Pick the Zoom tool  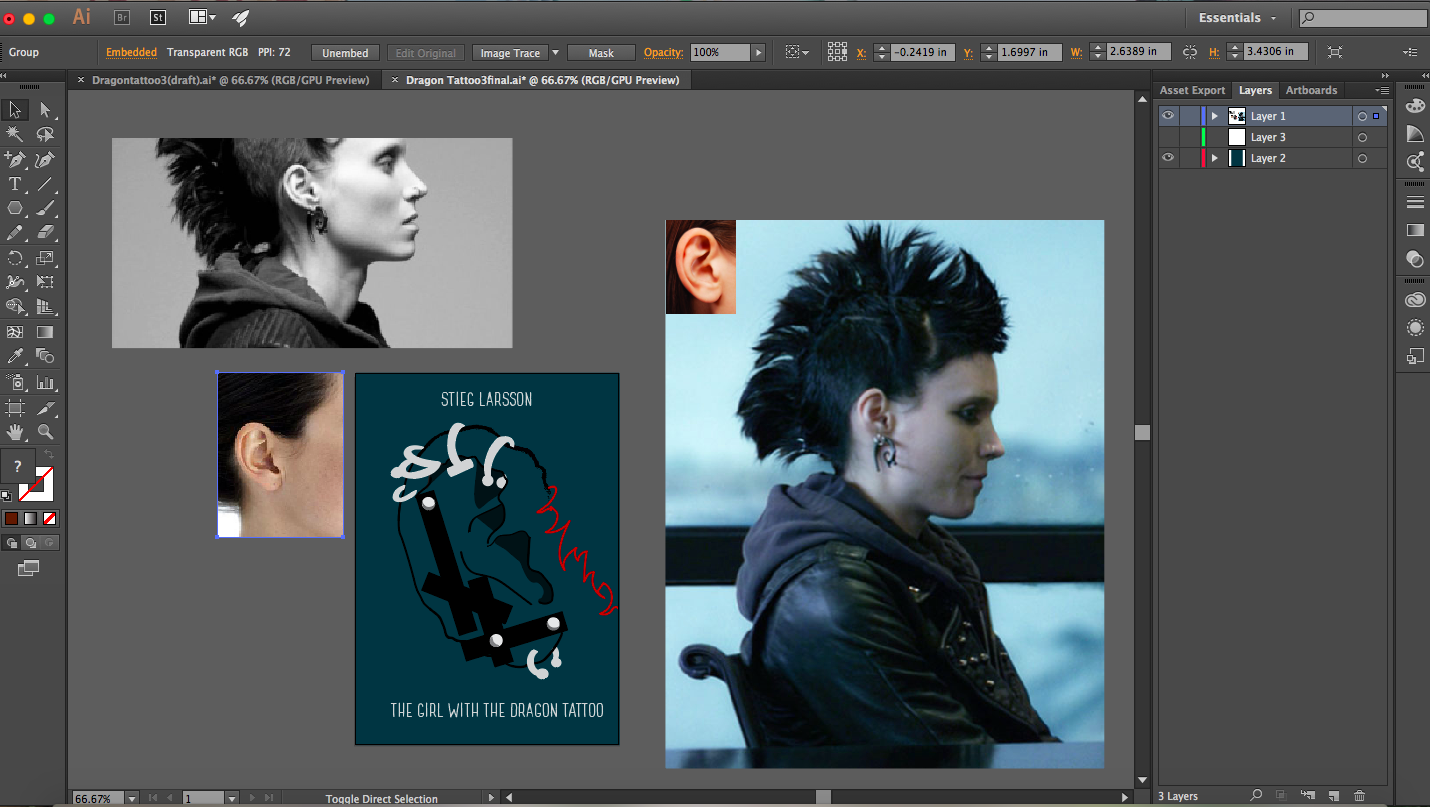coord(45,432)
